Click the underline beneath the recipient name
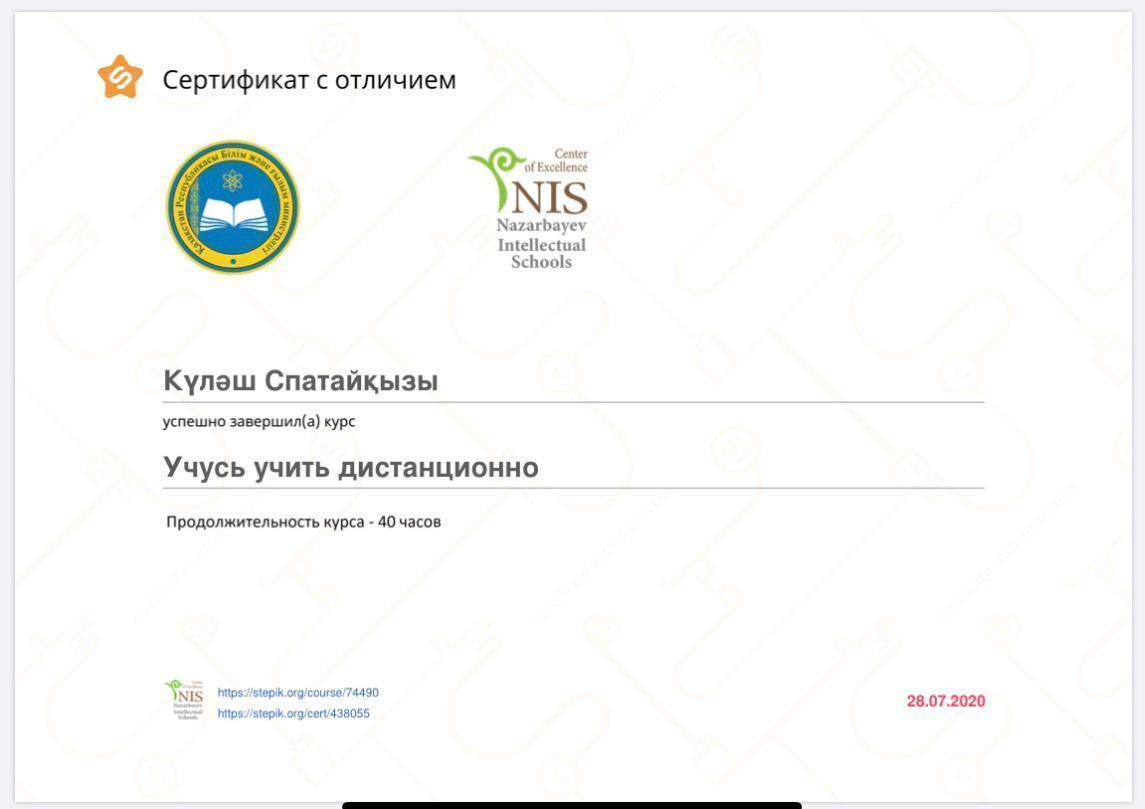The height and width of the screenshot is (809, 1145). tap(573, 402)
